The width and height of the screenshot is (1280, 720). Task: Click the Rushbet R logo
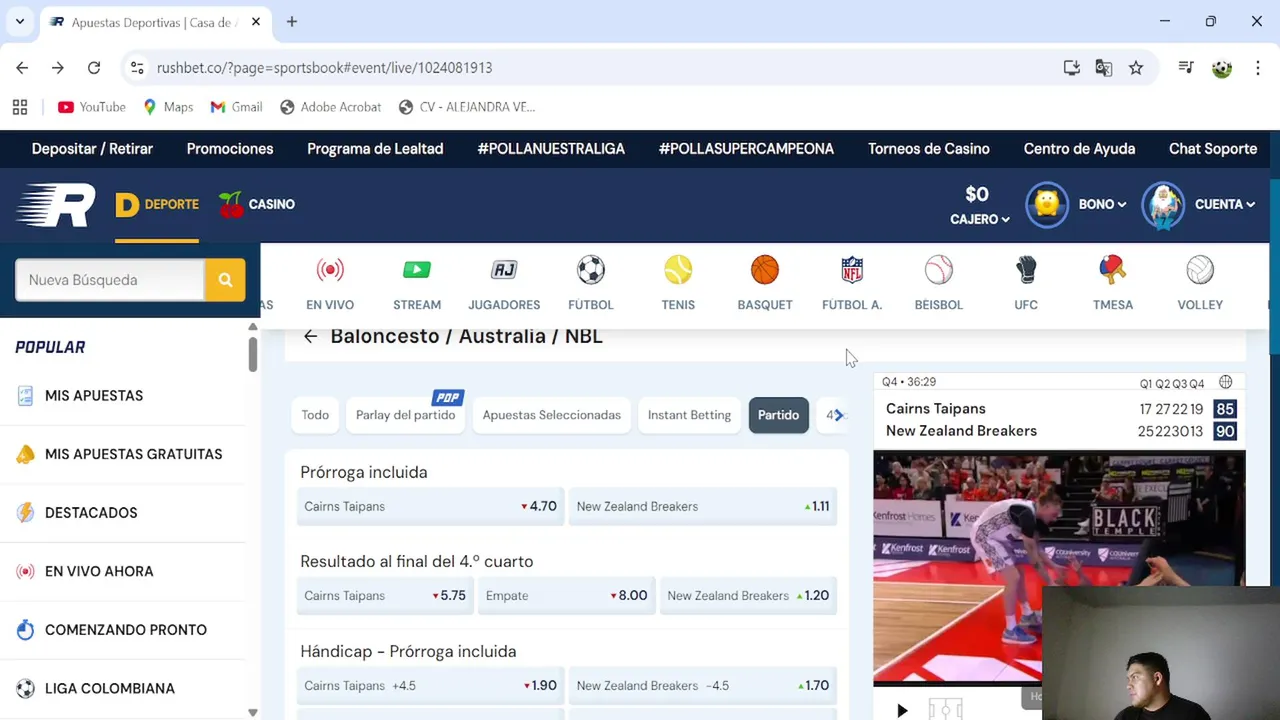pyautogui.click(x=56, y=205)
